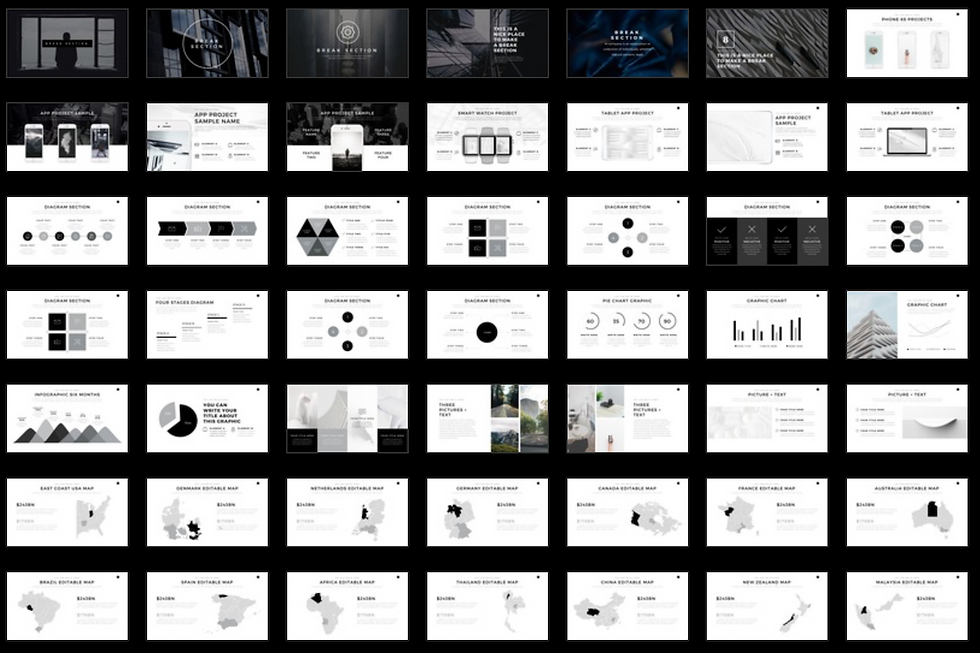Select the Break Section slide with large circle outline

pyautogui.click(x=208, y=43)
